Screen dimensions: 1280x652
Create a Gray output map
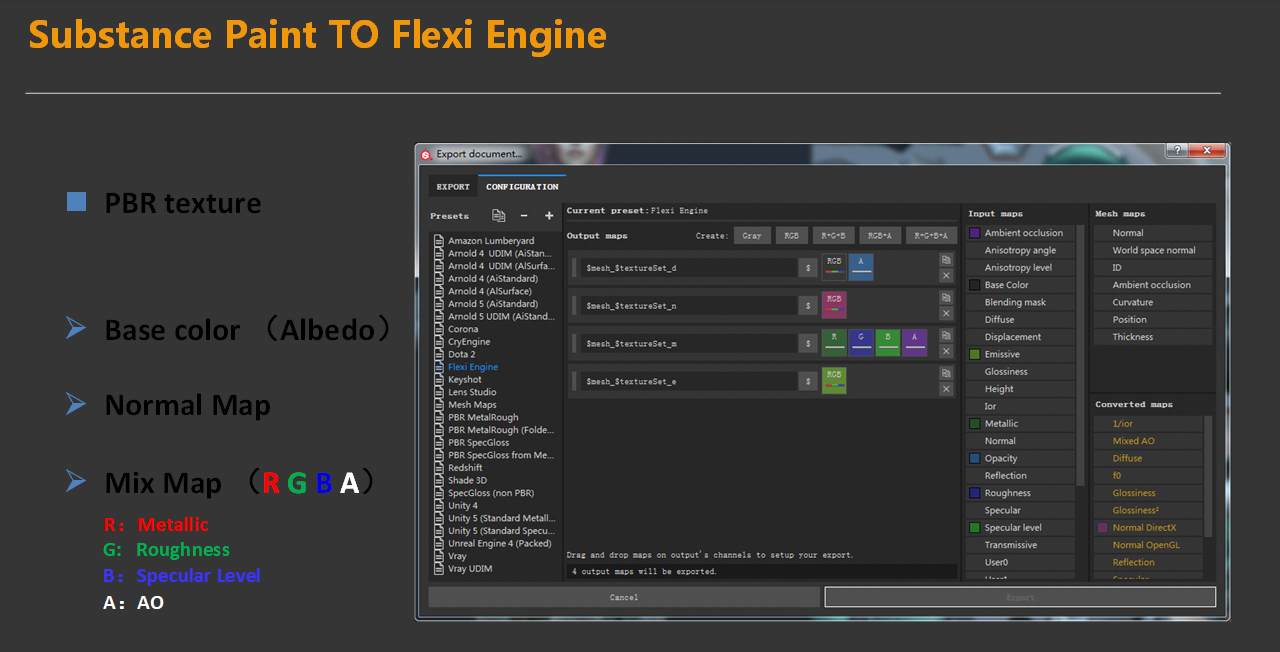752,236
